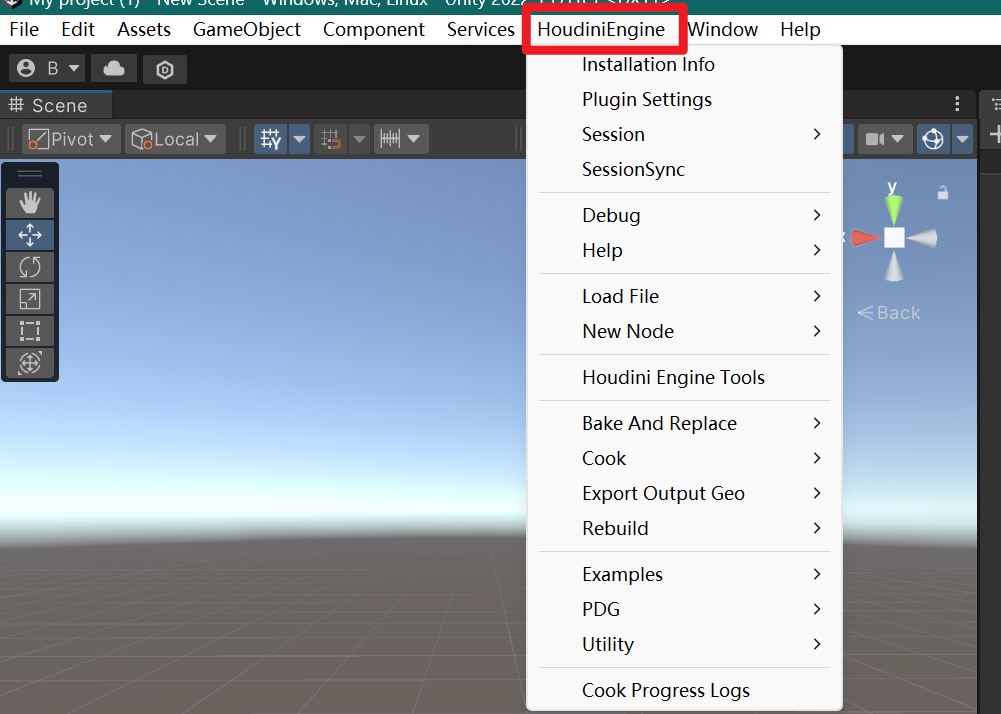
Task: Open Scene view options kebab menu
Action: click(x=956, y=103)
